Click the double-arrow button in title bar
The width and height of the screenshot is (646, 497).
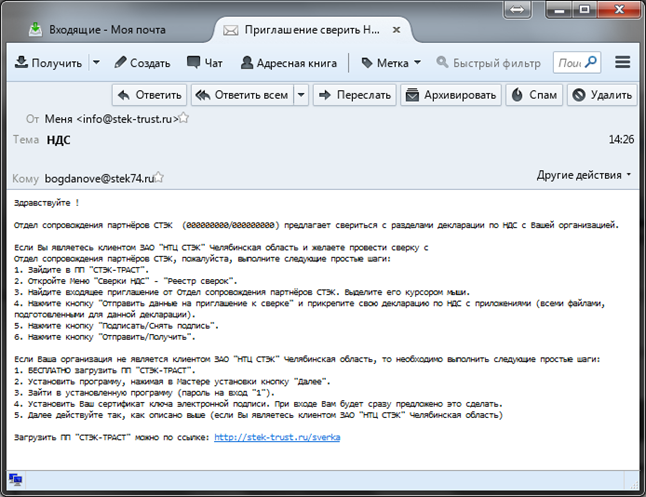(517, 9)
